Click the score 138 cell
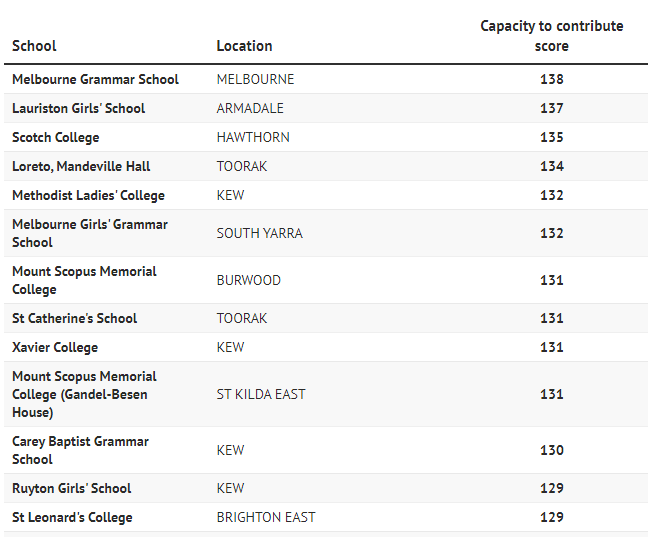Image resolution: width=650 pixels, height=537 pixels. [551, 79]
